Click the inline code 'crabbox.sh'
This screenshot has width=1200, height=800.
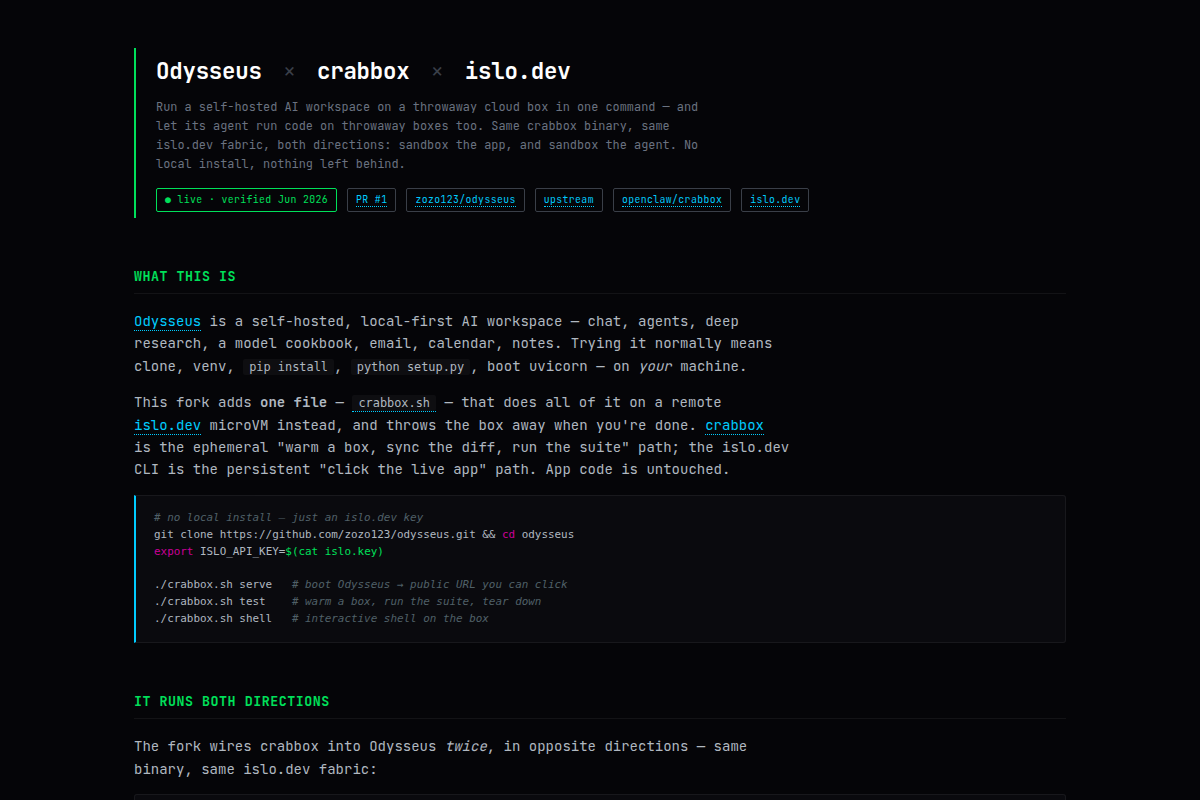coord(394,403)
